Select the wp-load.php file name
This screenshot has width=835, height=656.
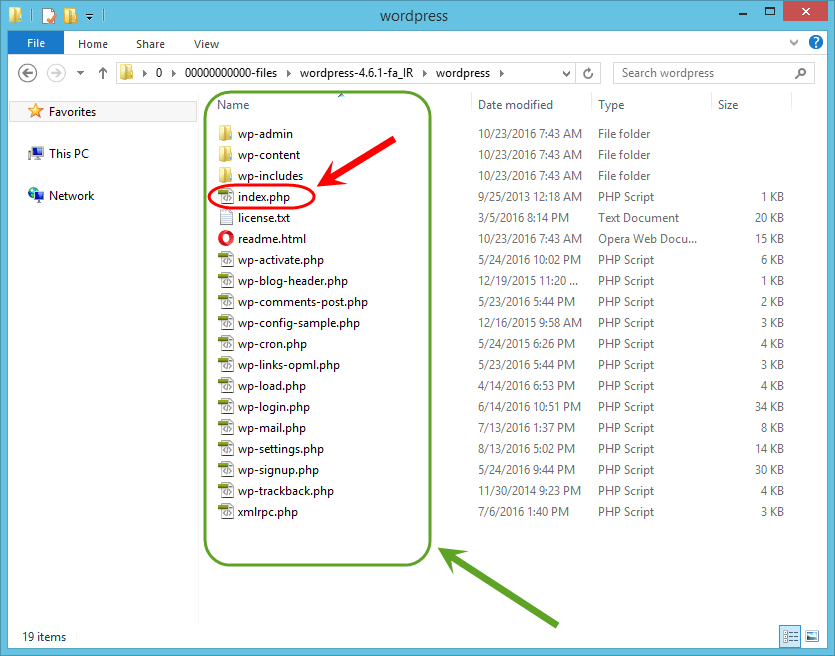tap(272, 386)
